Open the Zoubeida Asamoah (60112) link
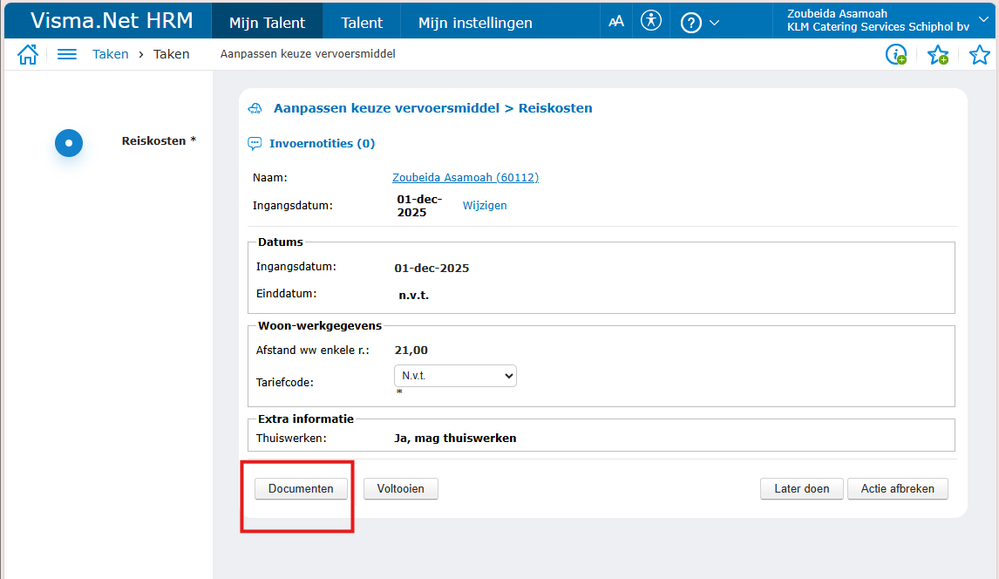This screenshot has width=999, height=579. point(465,178)
